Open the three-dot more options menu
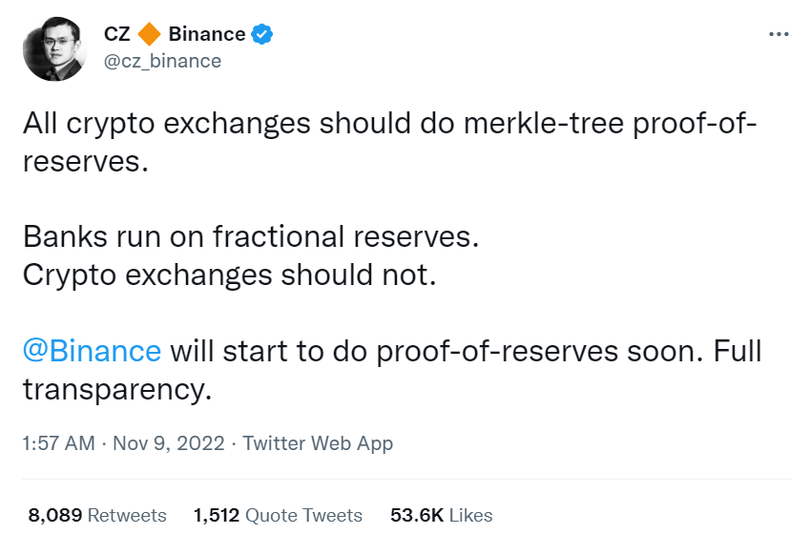The image size is (810, 550). click(x=778, y=34)
